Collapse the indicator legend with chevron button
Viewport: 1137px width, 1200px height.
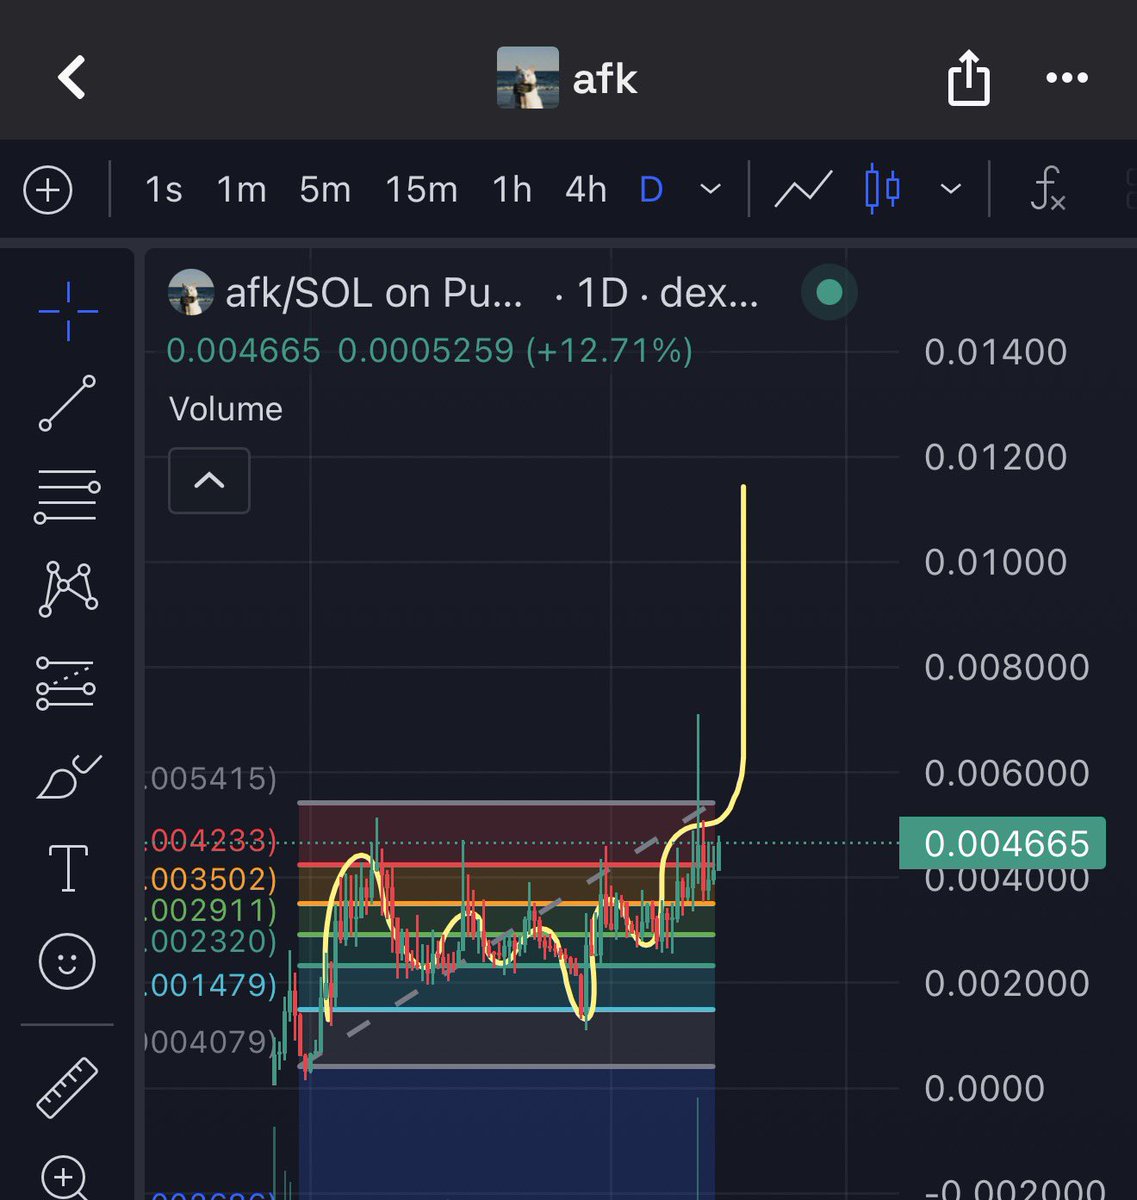(x=209, y=481)
